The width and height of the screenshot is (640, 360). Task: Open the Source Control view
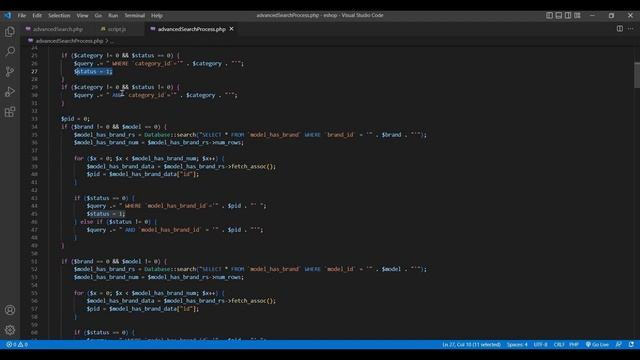tap(10, 72)
